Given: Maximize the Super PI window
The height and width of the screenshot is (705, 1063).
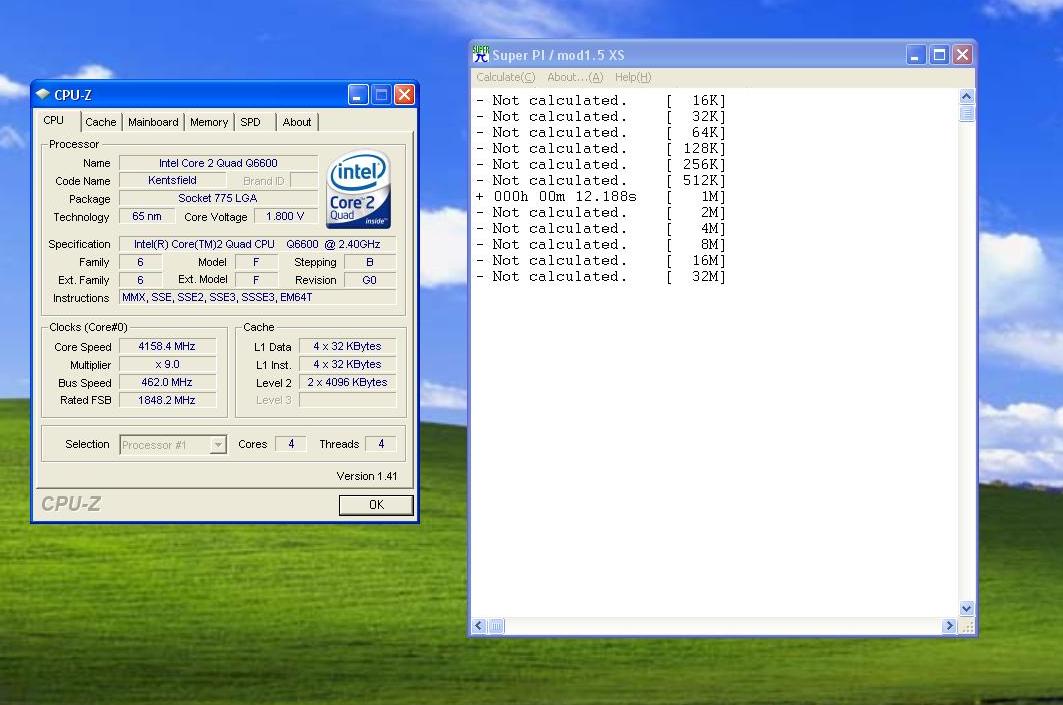Looking at the screenshot, I should (x=939, y=54).
